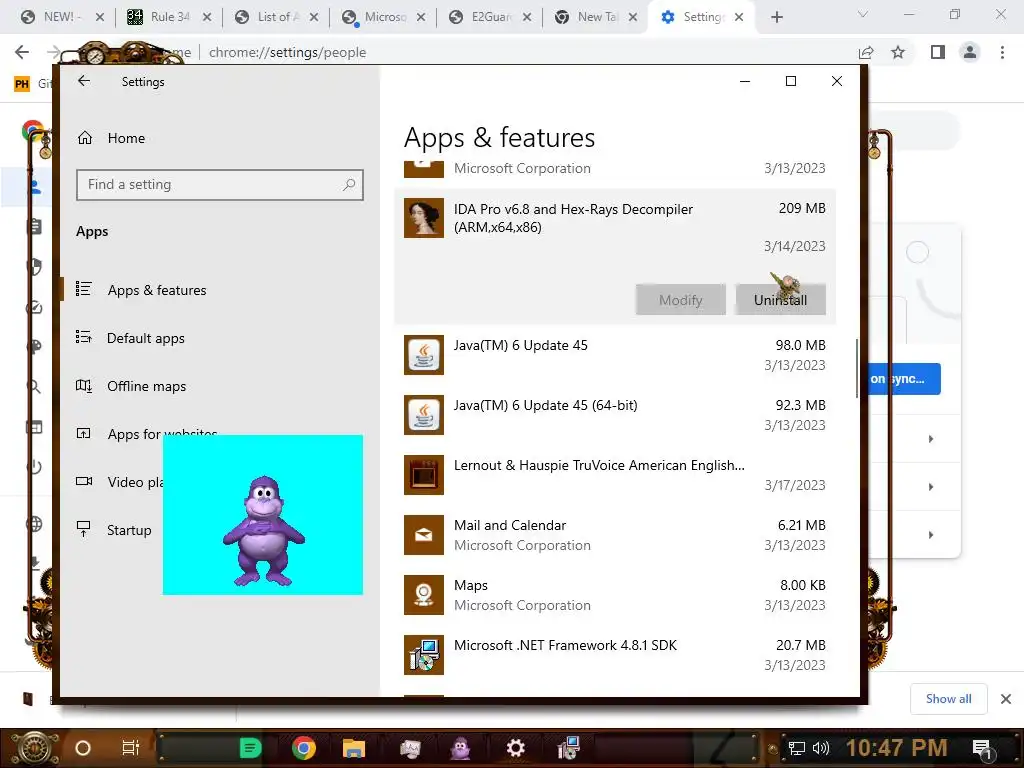Open Cortana circle on taskbar
Screen dimensions: 1024x768
[x=83, y=748]
